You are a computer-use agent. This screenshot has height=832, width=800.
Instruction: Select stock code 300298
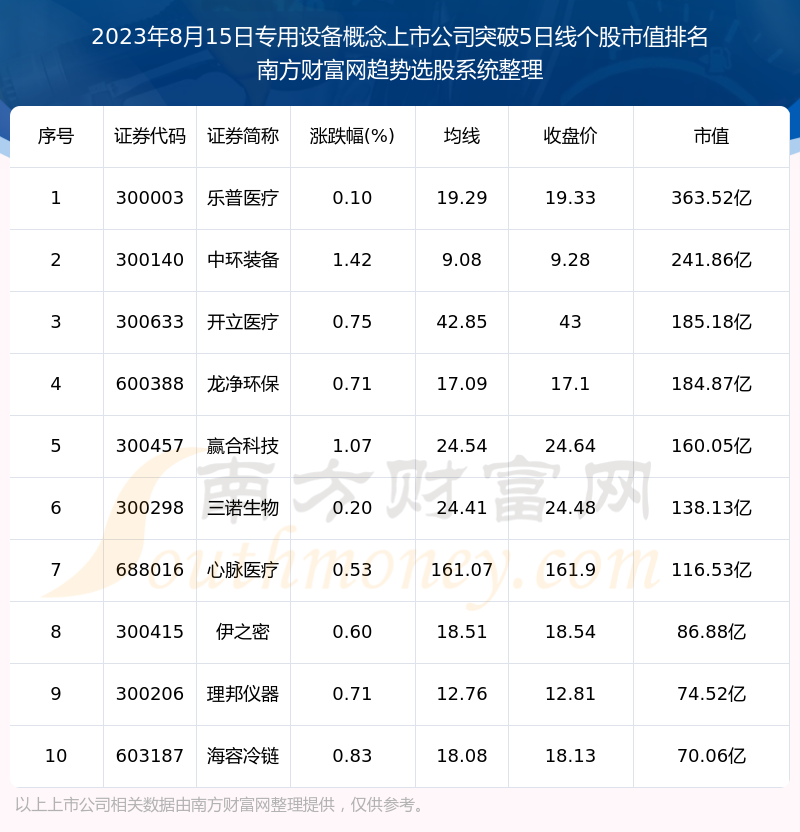coord(150,508)
